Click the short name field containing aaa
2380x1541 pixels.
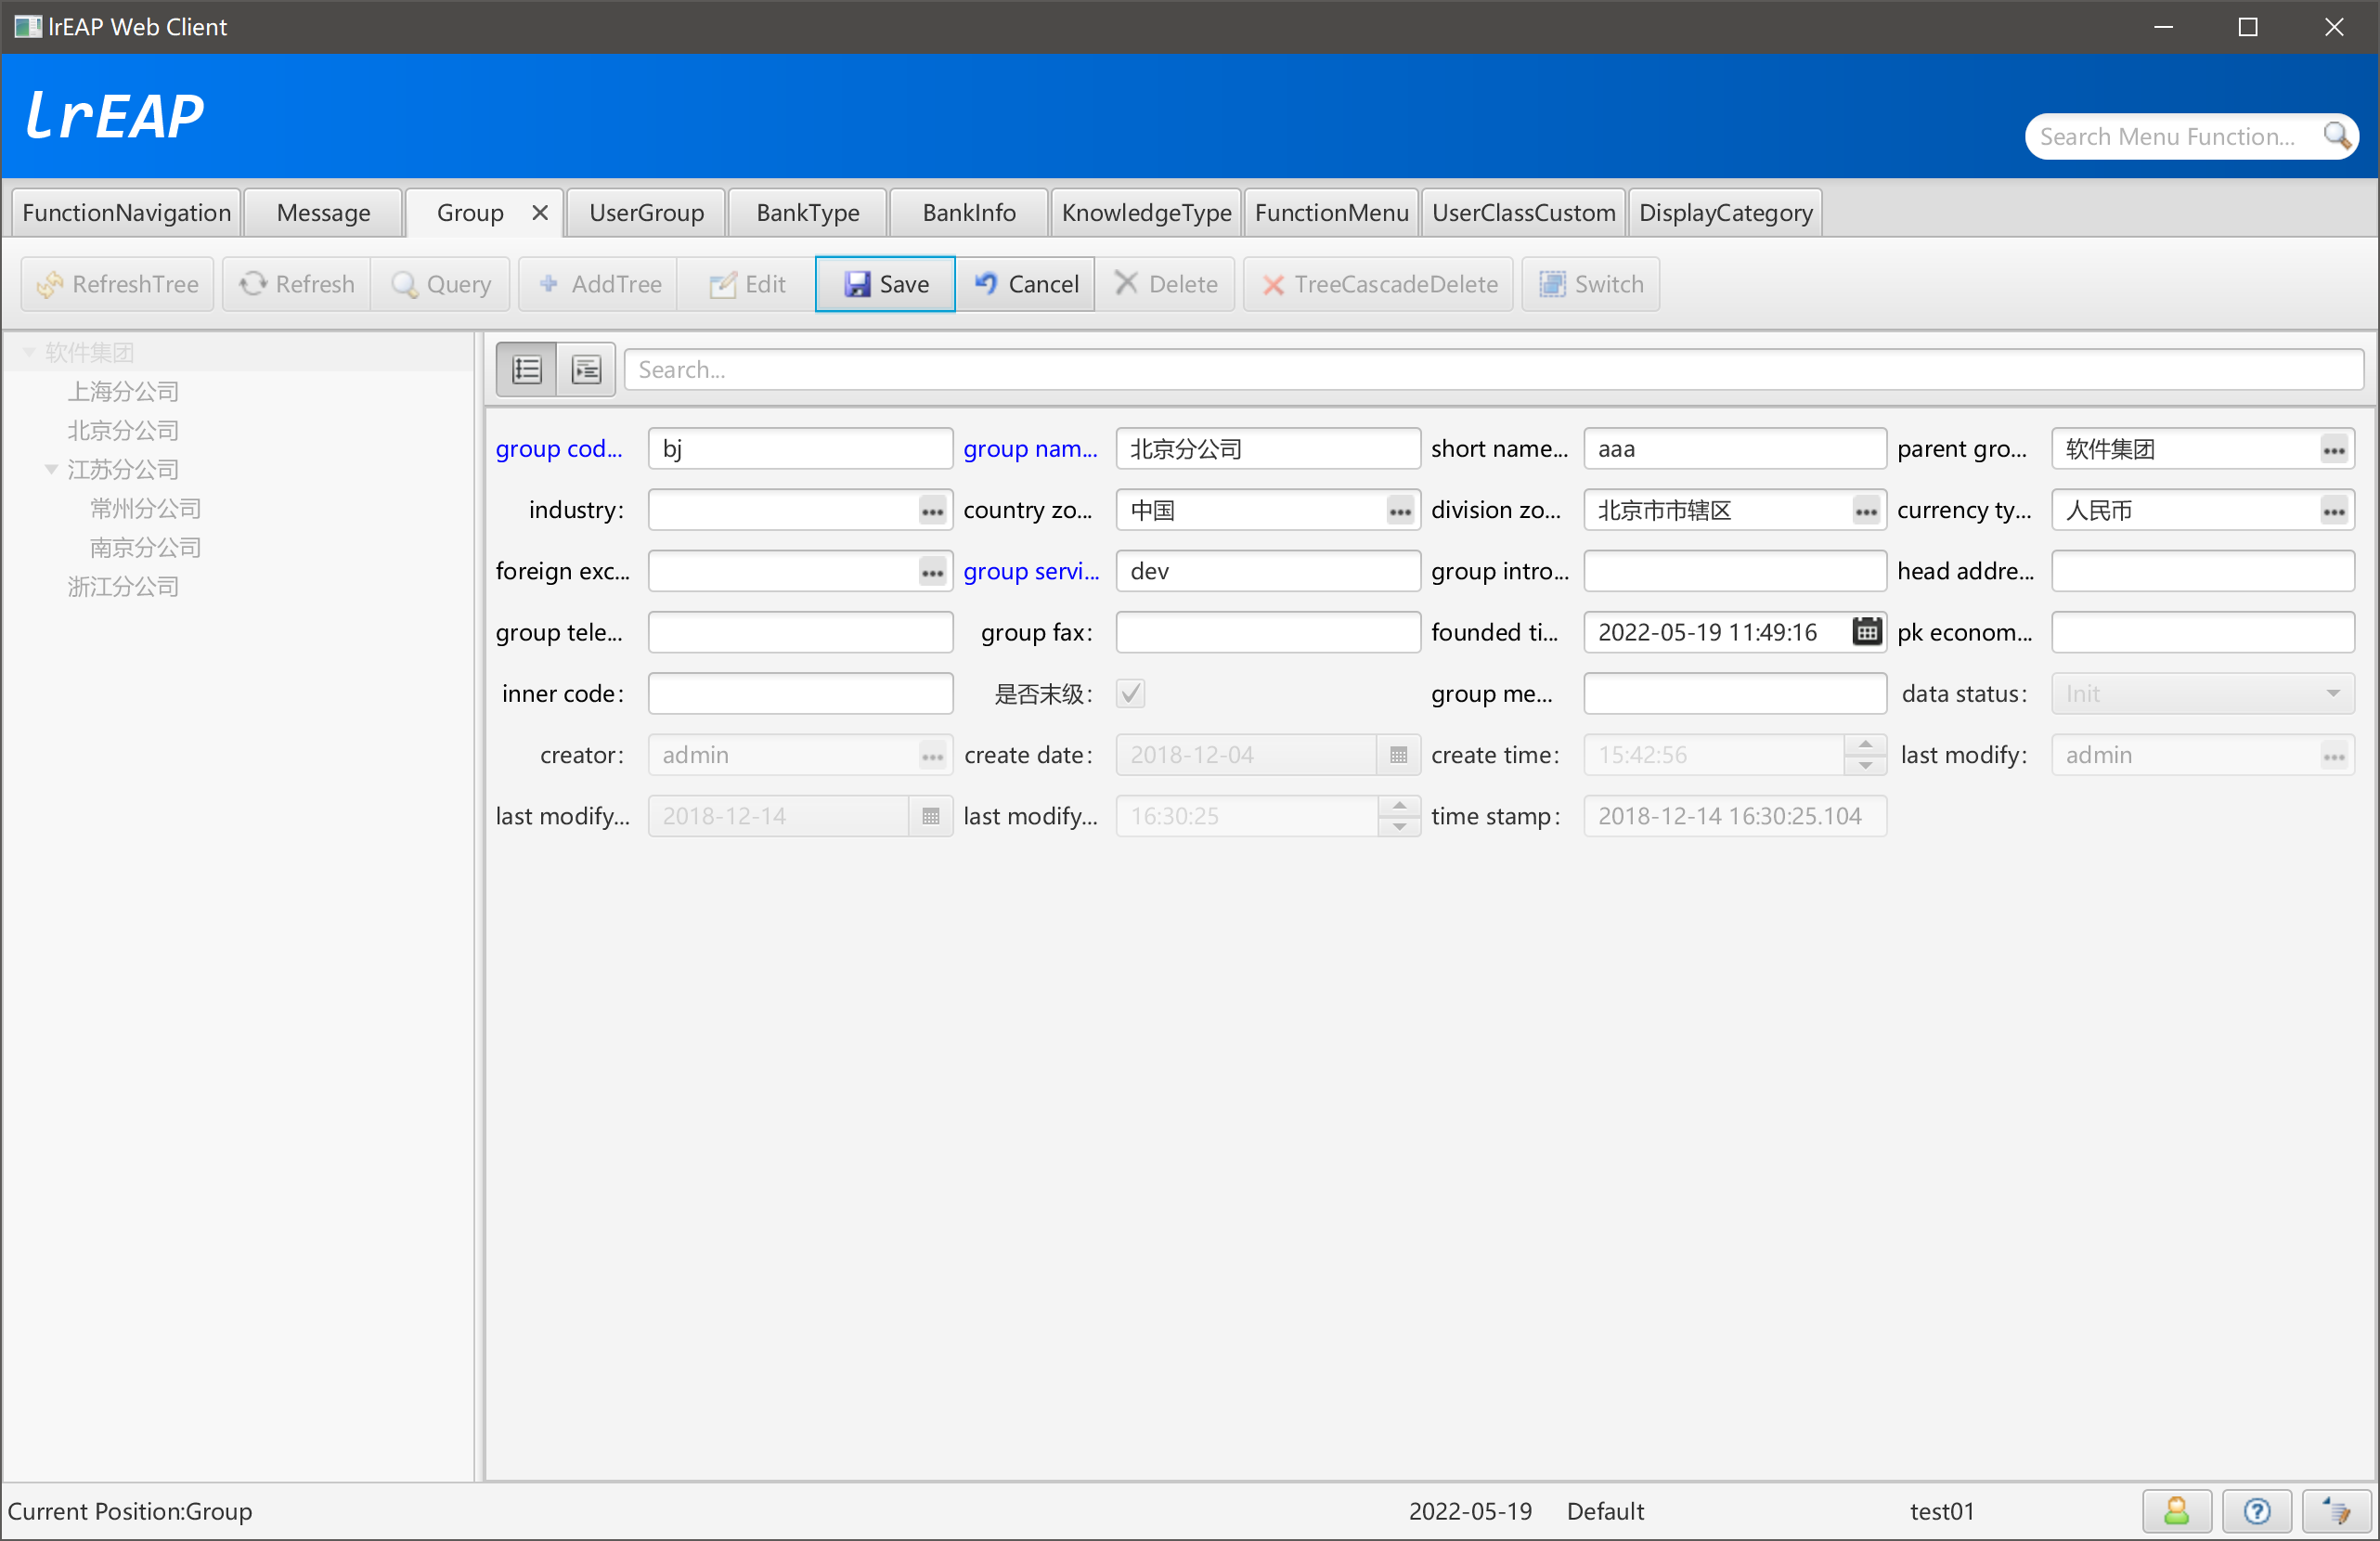(1735, 449)
